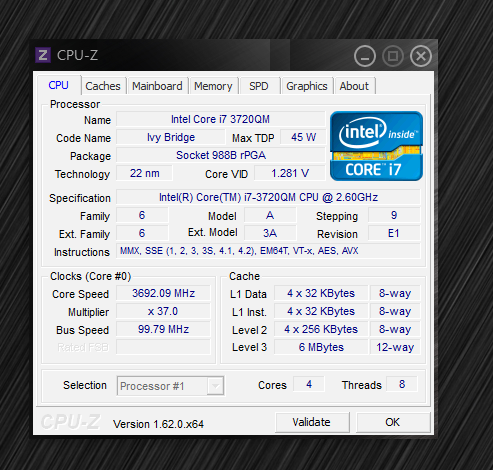This screenshot has height=470, width=493.
Task: Click the Stepping value 9
Action: pos(394,215)
